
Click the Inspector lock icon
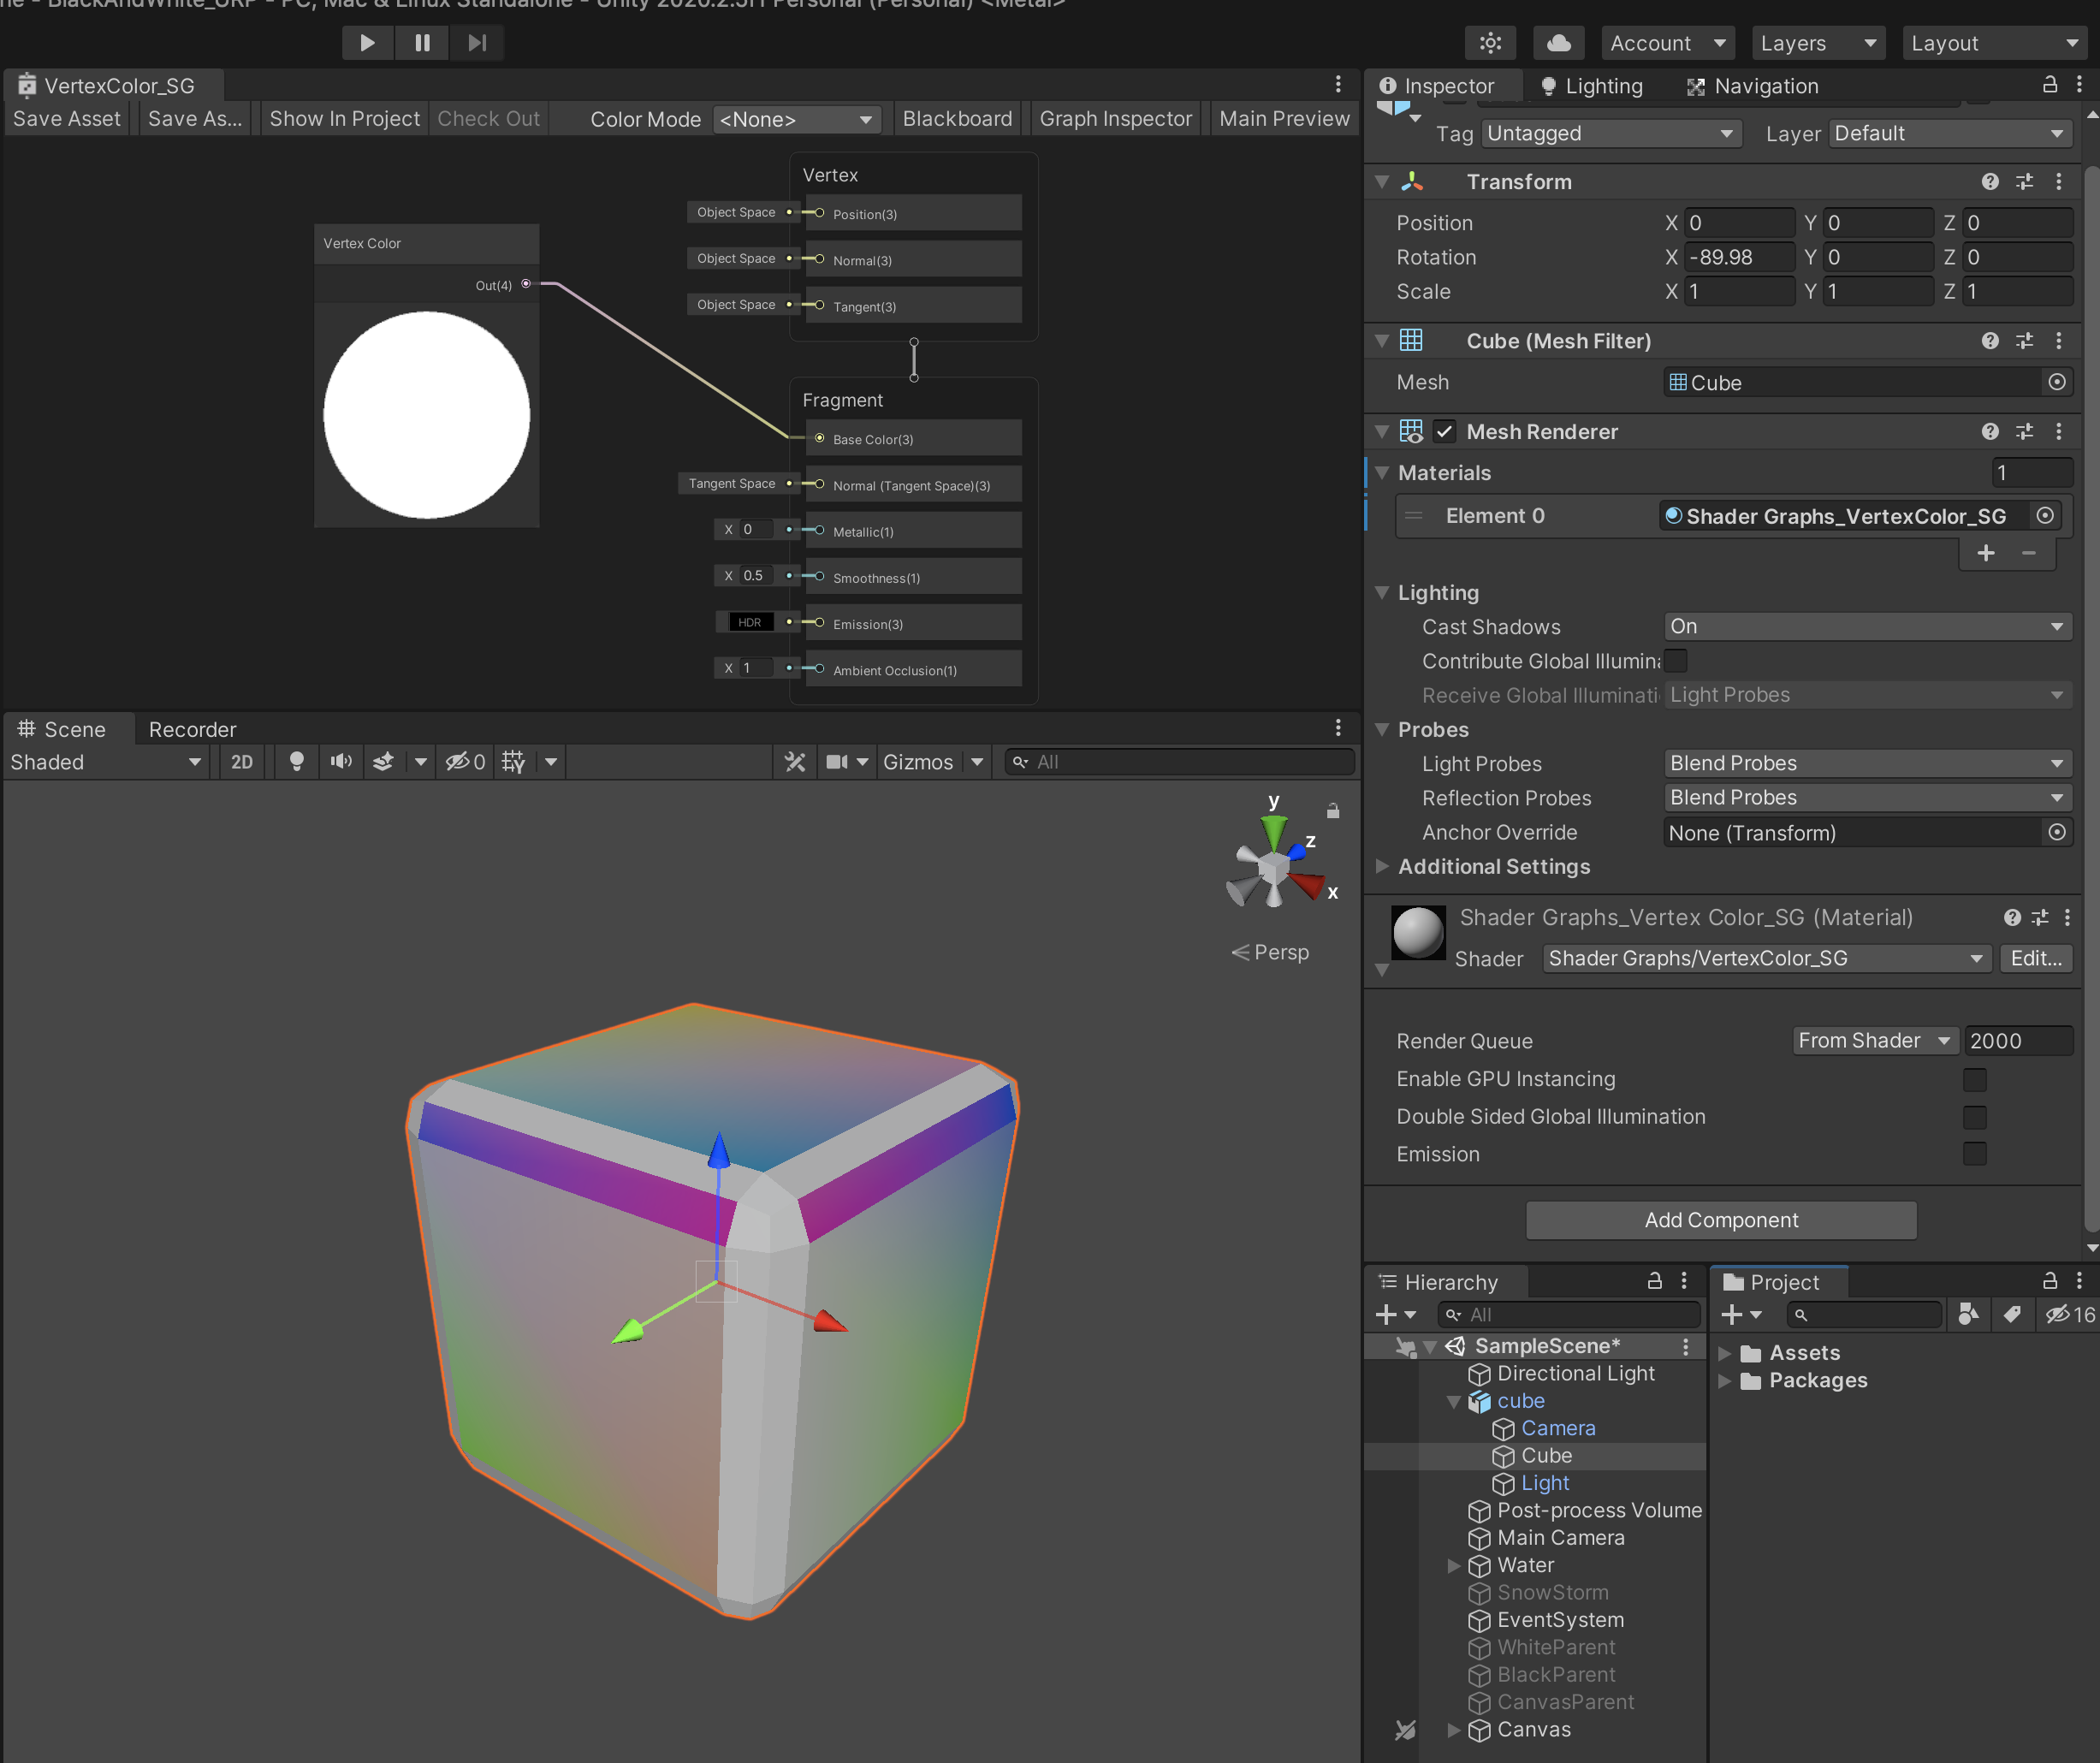coord(2049,85)
